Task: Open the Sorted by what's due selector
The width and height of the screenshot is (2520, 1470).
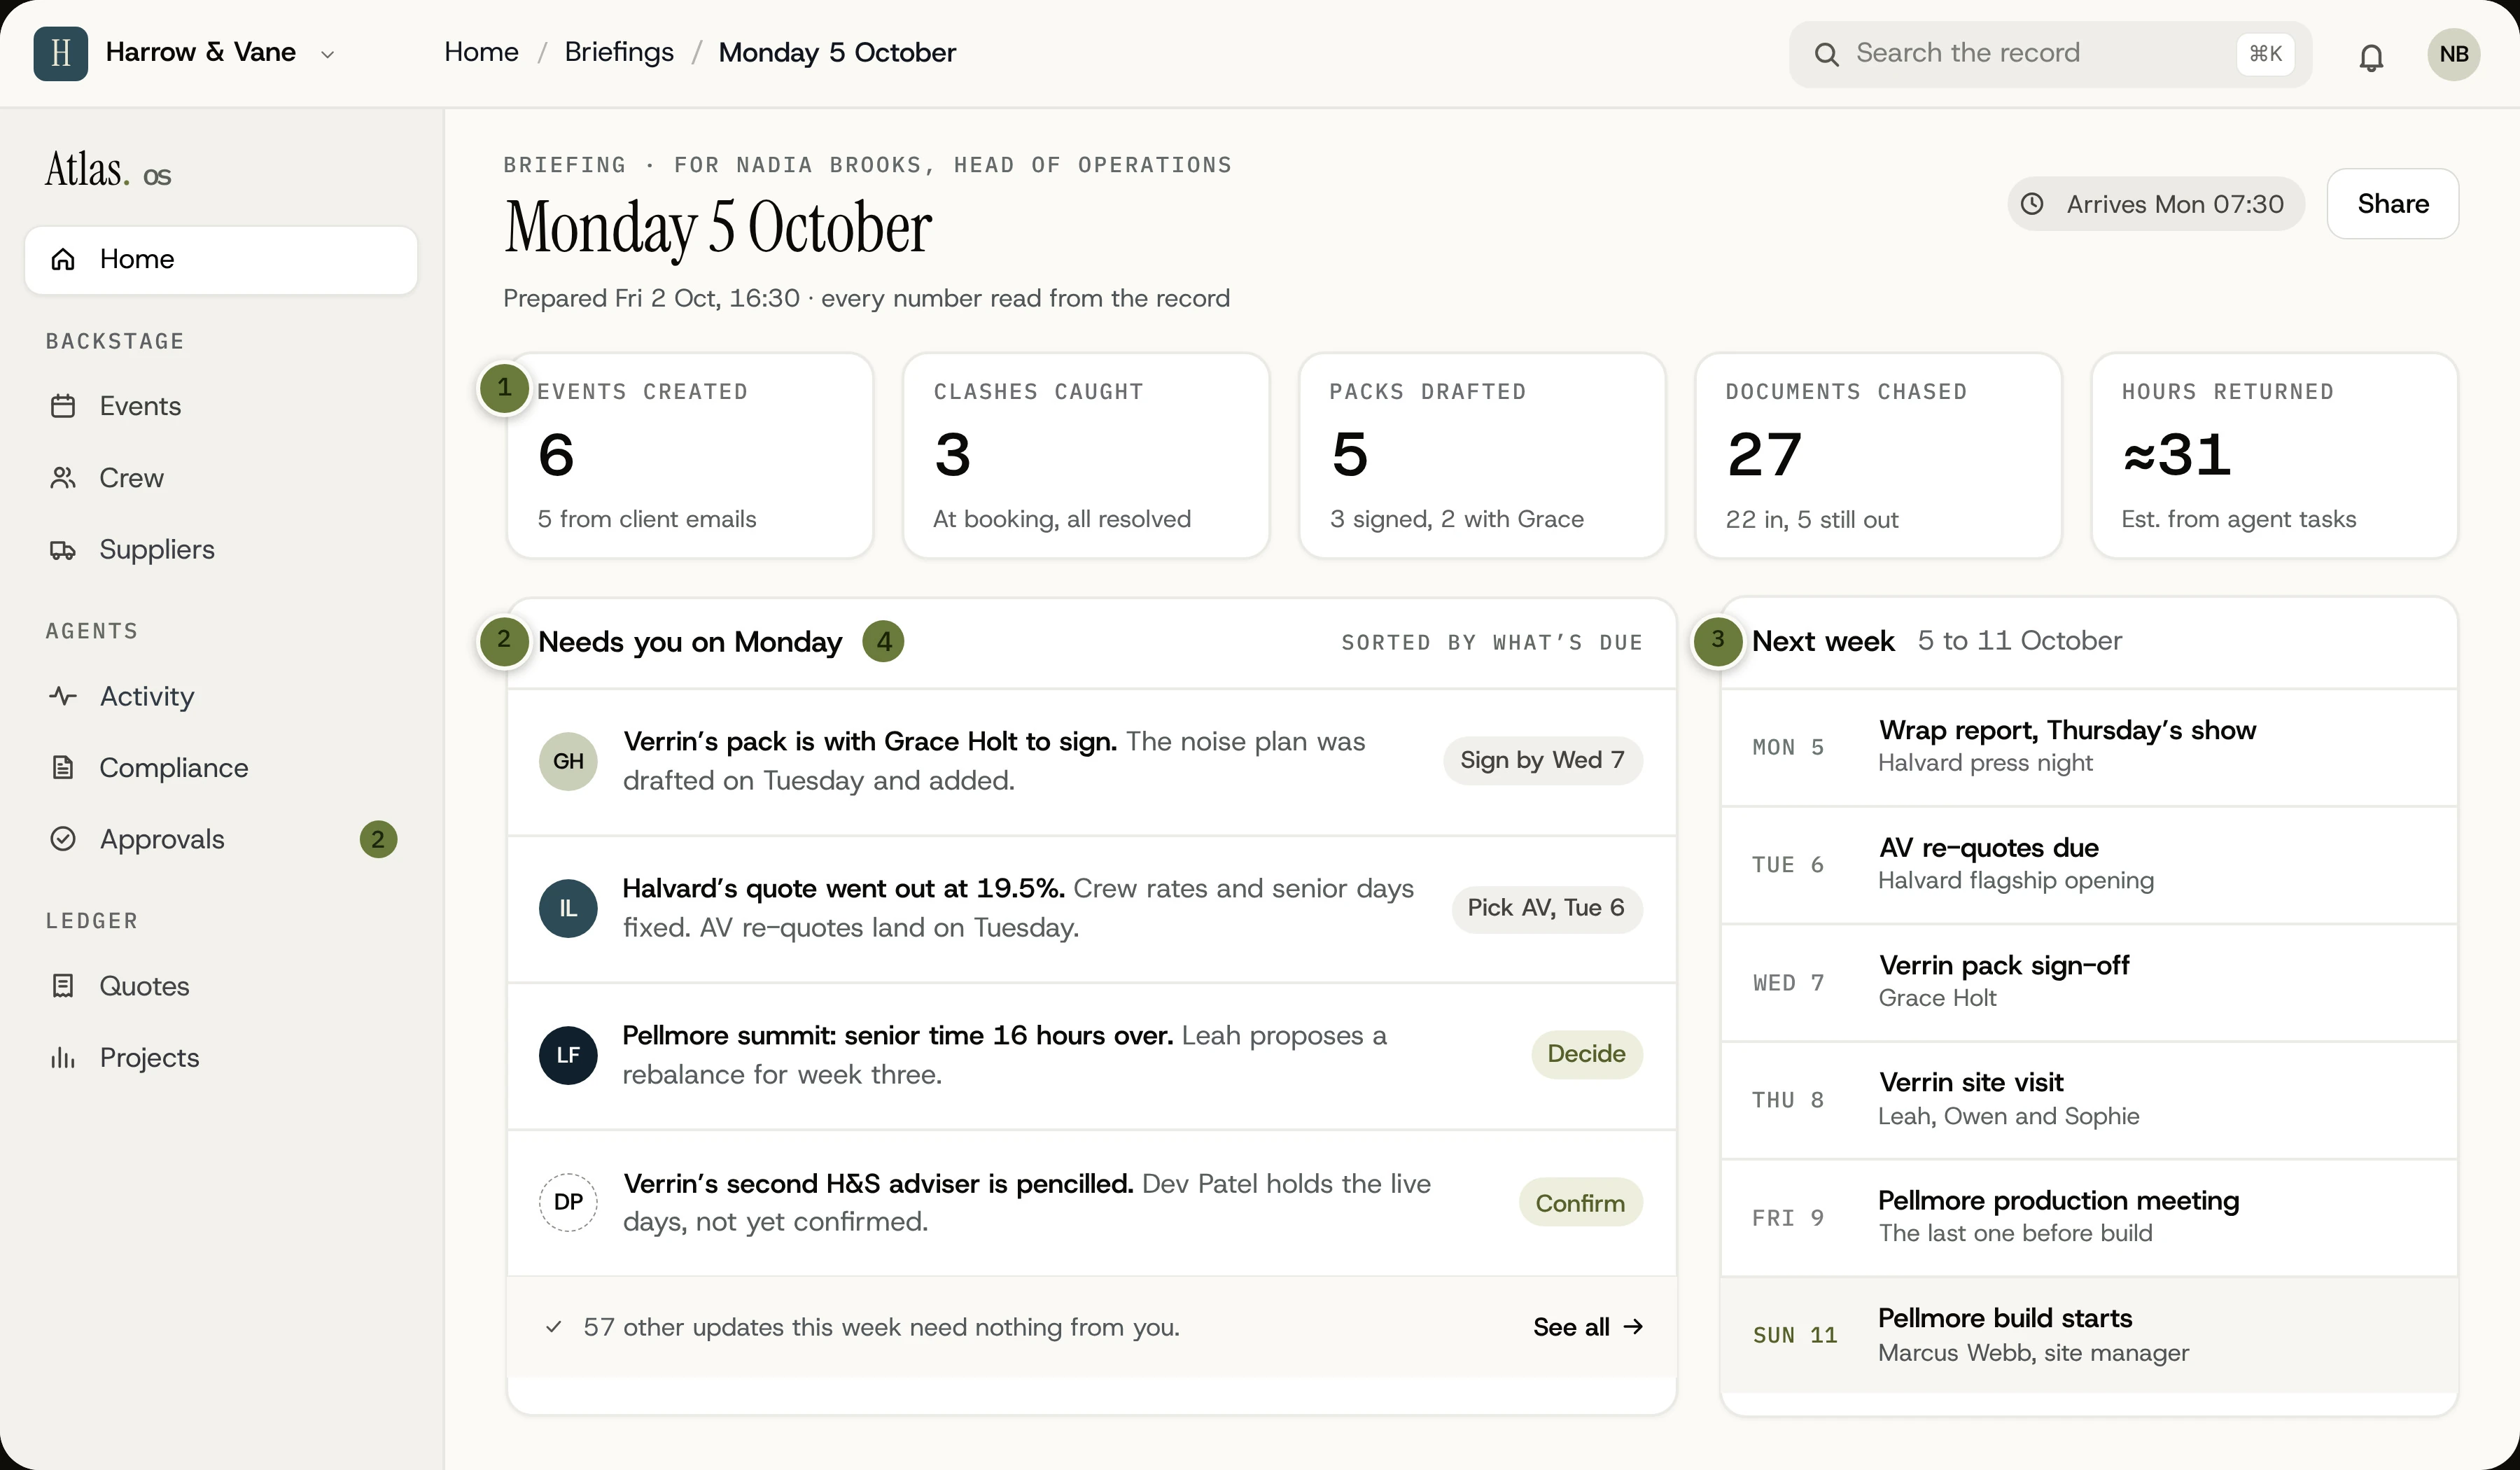Action: point(1492,643)
